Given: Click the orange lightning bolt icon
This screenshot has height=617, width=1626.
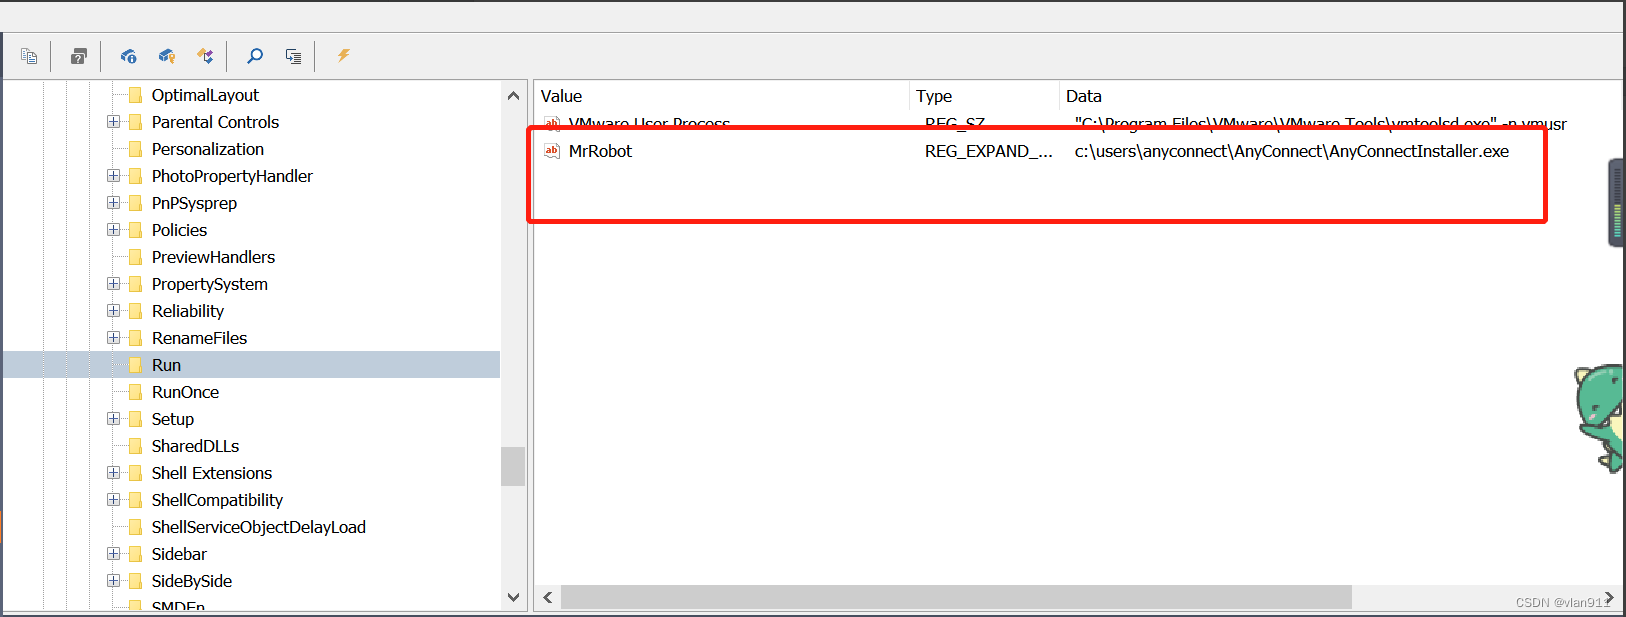Looking at the screenshot, I should [x=343, y=56].
